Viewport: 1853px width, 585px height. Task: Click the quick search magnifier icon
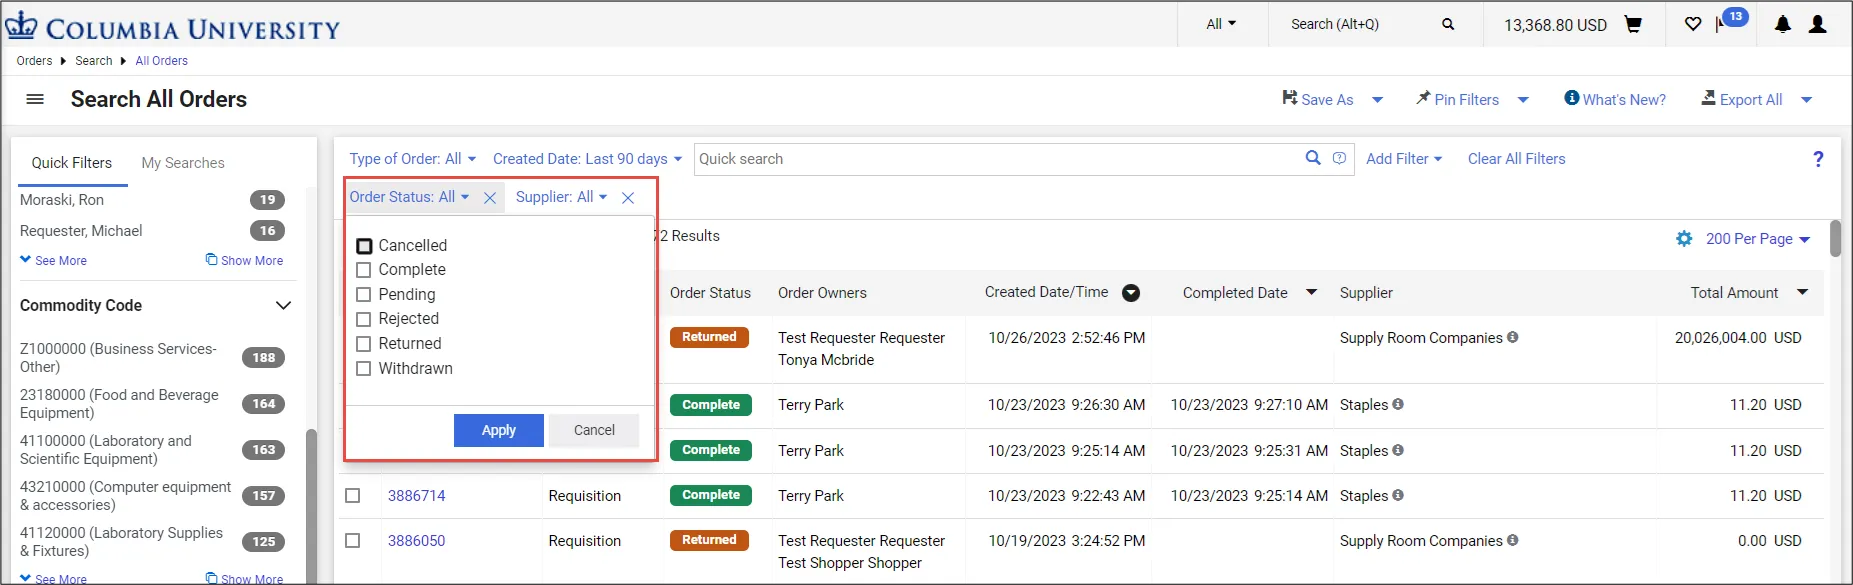[x=1313, y=158]
